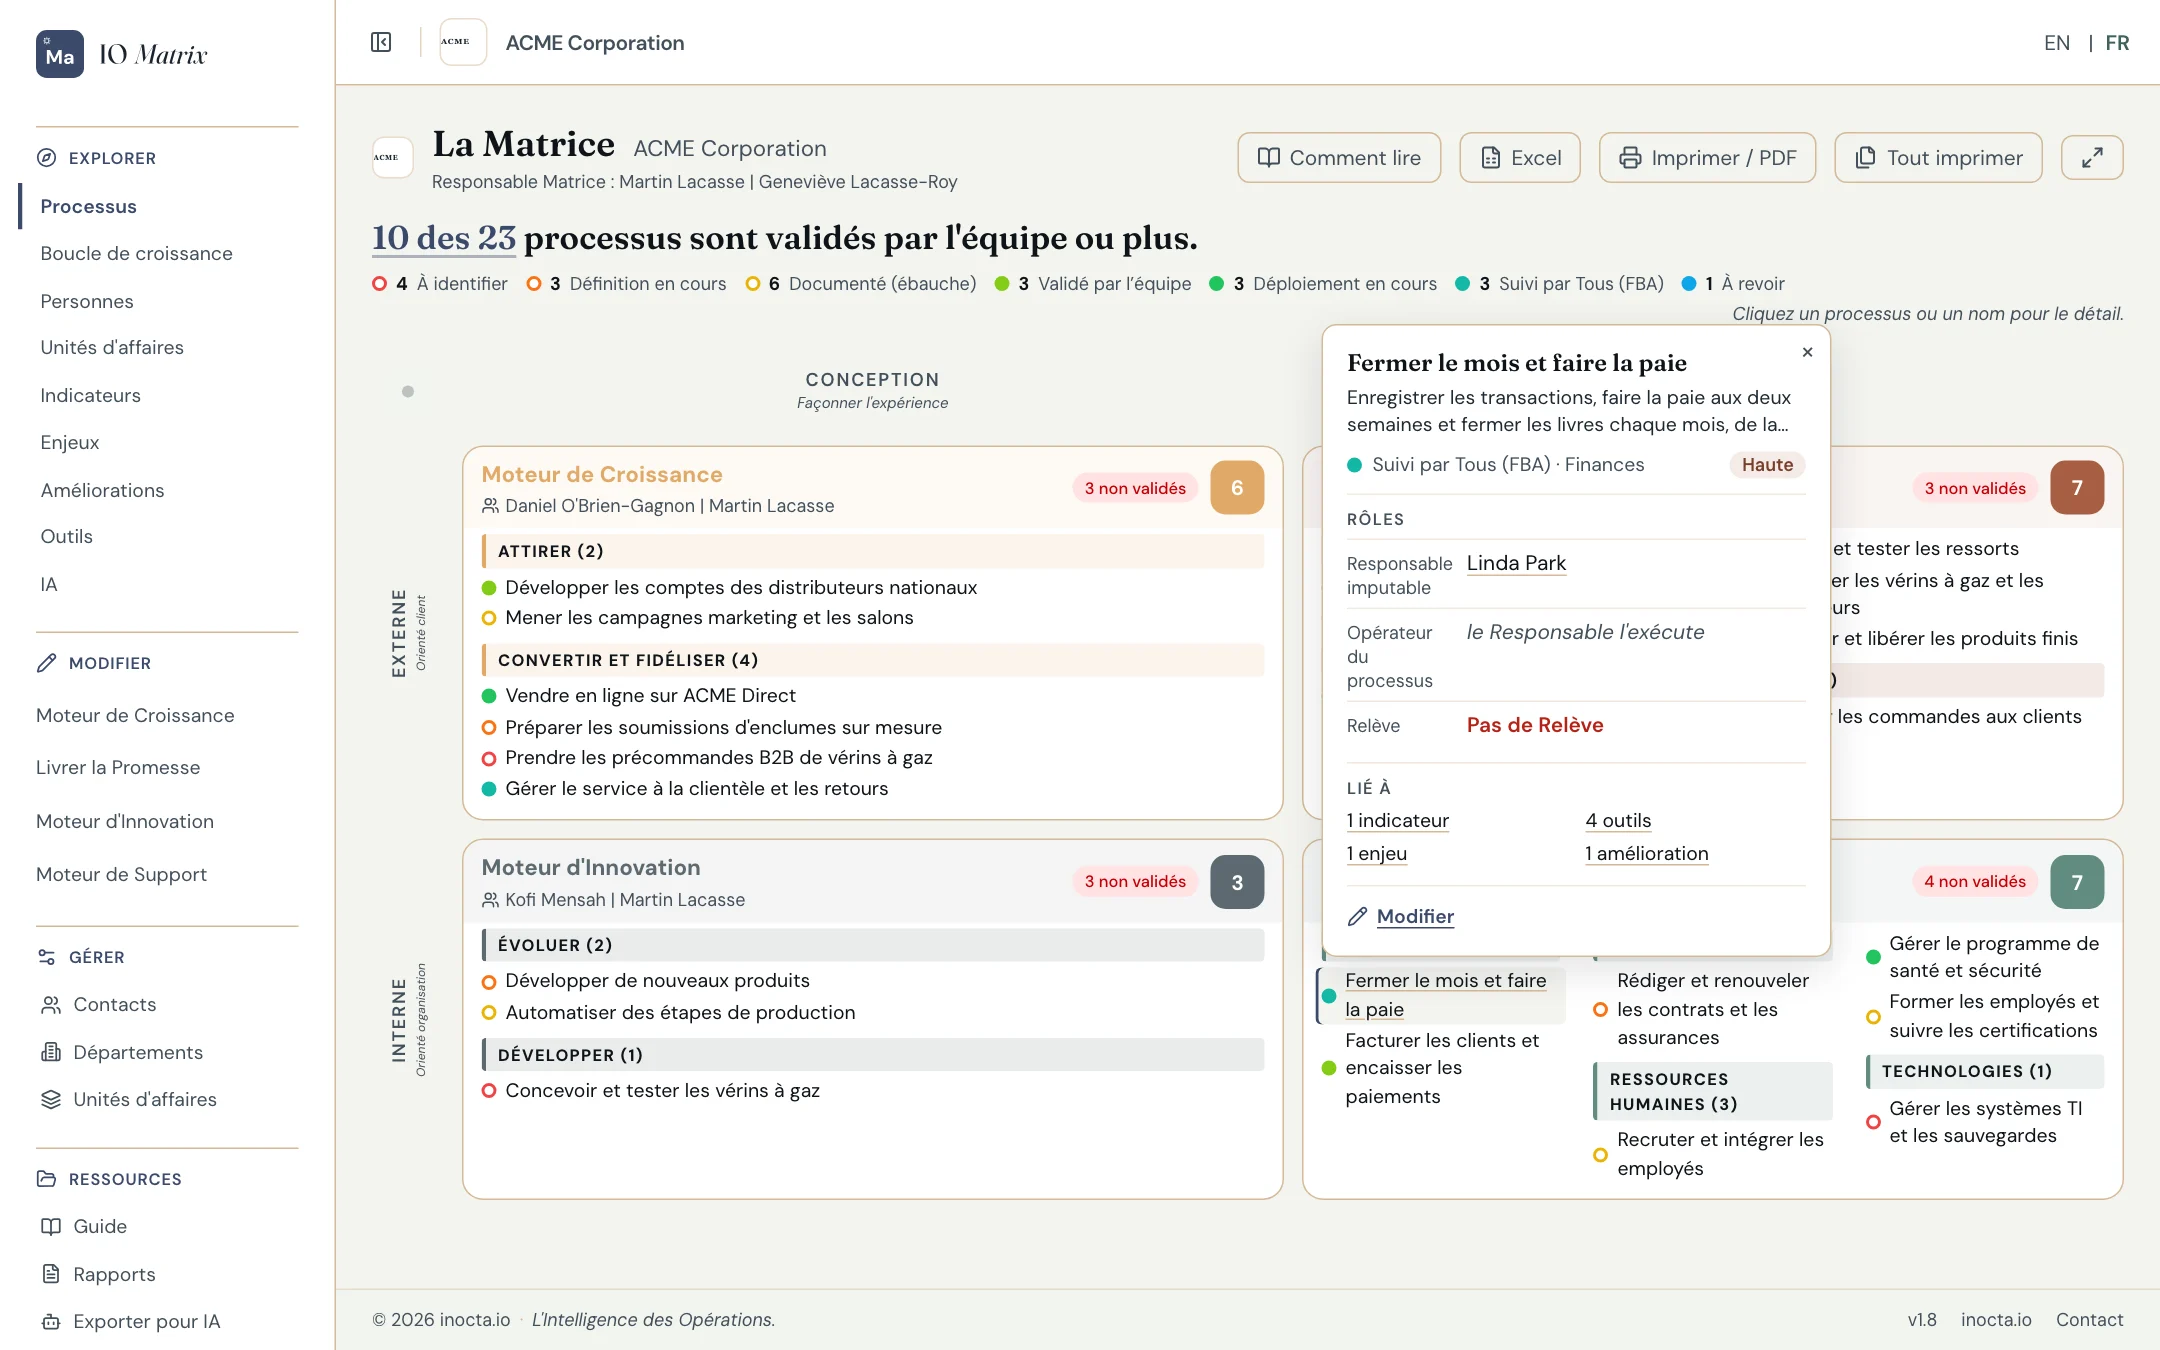Open Indicateurs in sidebar
The width and height of the screenshot is (2160, 1350).
90,395
